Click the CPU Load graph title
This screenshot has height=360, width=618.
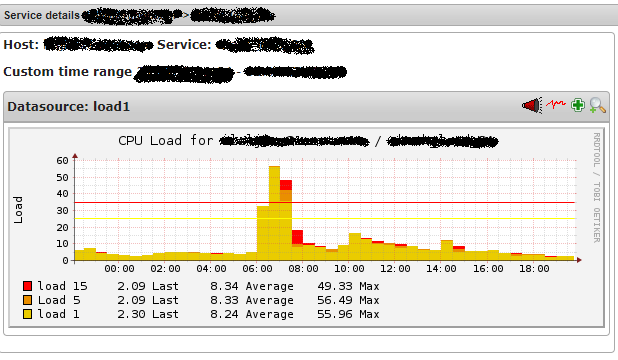308,140
